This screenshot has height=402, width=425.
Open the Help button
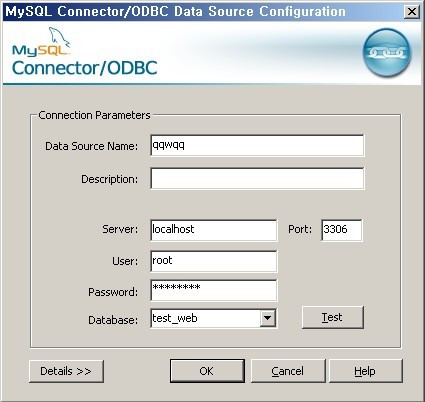point(365,371)
